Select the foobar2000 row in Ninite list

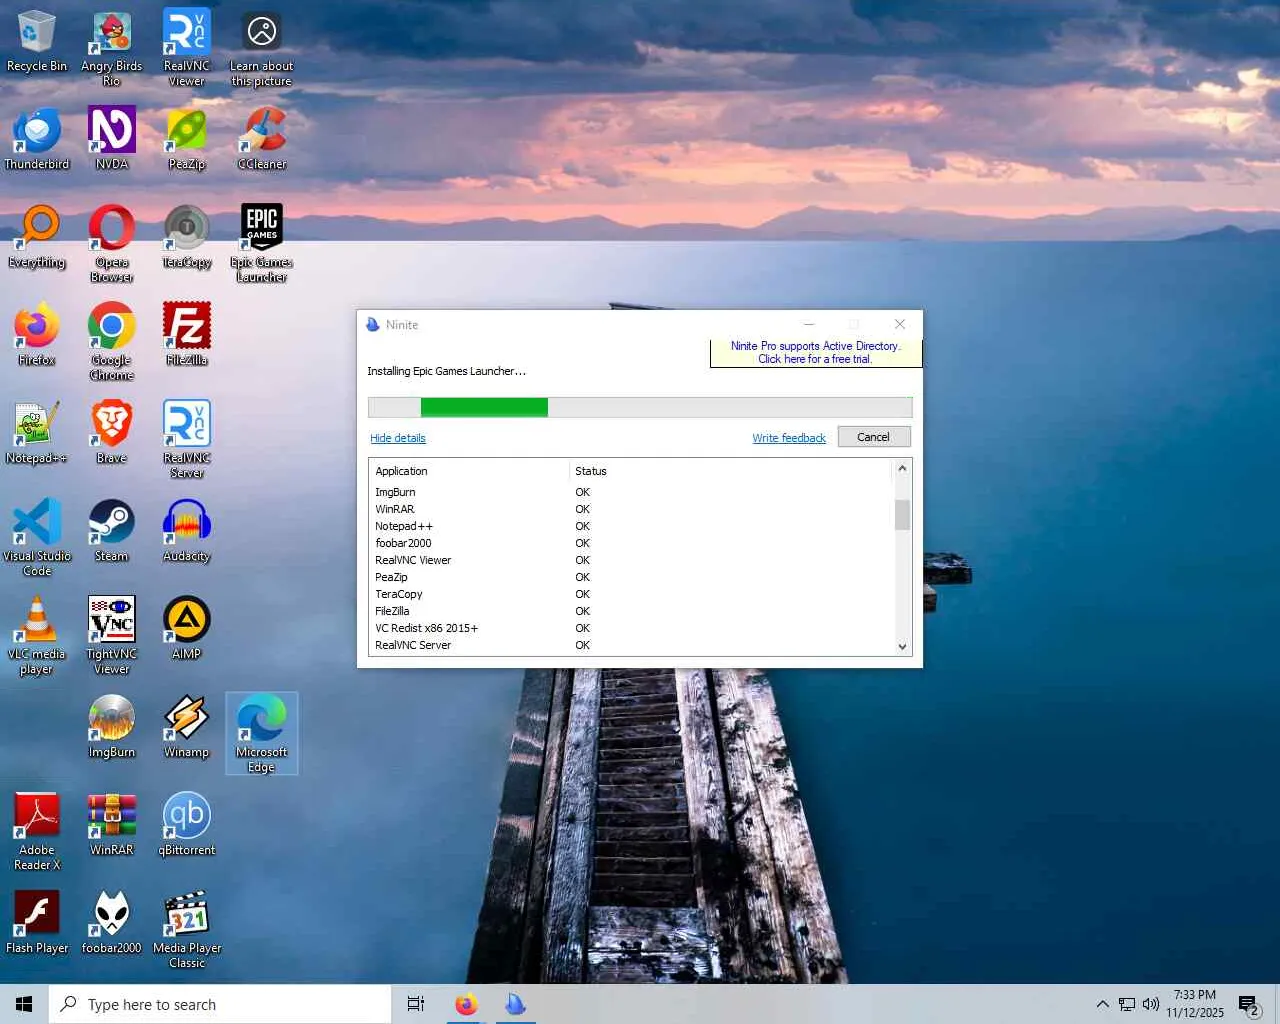(630, 543)
